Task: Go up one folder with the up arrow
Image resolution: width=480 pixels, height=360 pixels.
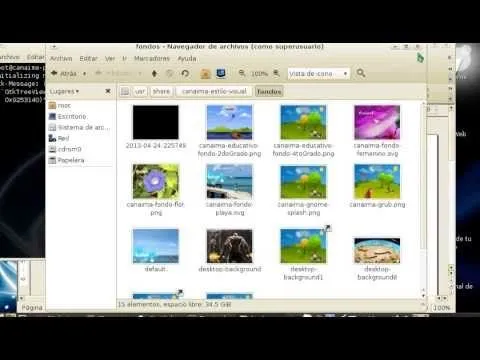Action: click(154, 73)
